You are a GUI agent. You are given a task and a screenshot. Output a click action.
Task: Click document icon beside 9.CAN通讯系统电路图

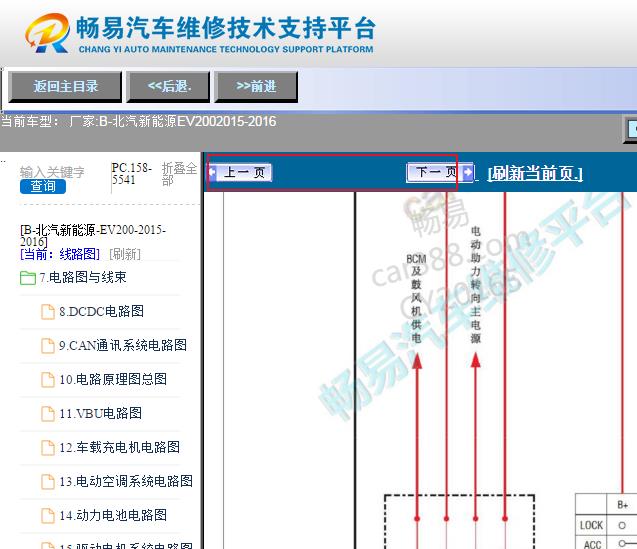[x=48, y=346]
